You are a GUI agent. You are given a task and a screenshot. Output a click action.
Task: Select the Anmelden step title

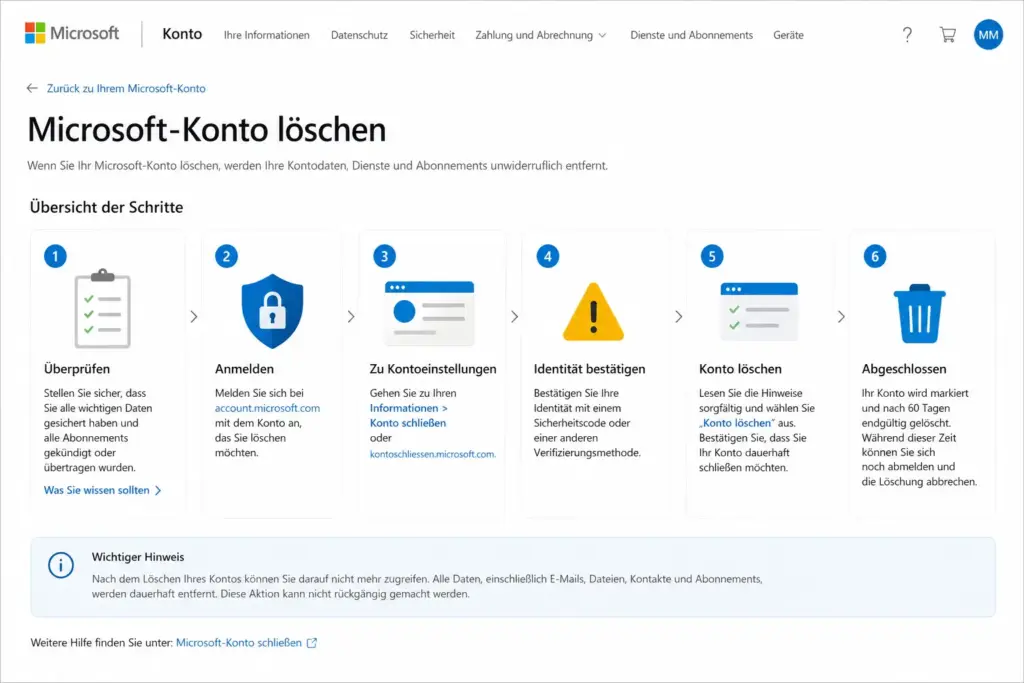[x=244, y=369]
